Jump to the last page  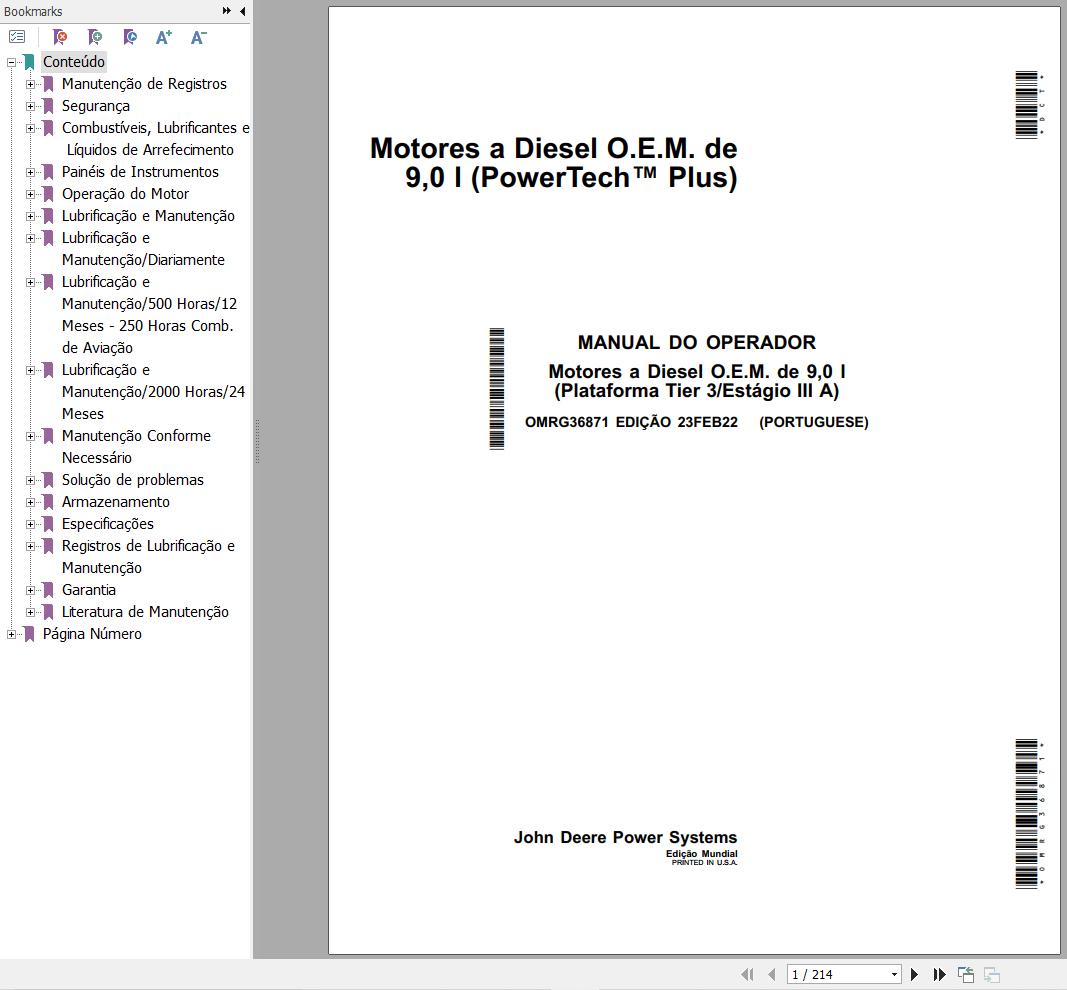pos(939,974)
